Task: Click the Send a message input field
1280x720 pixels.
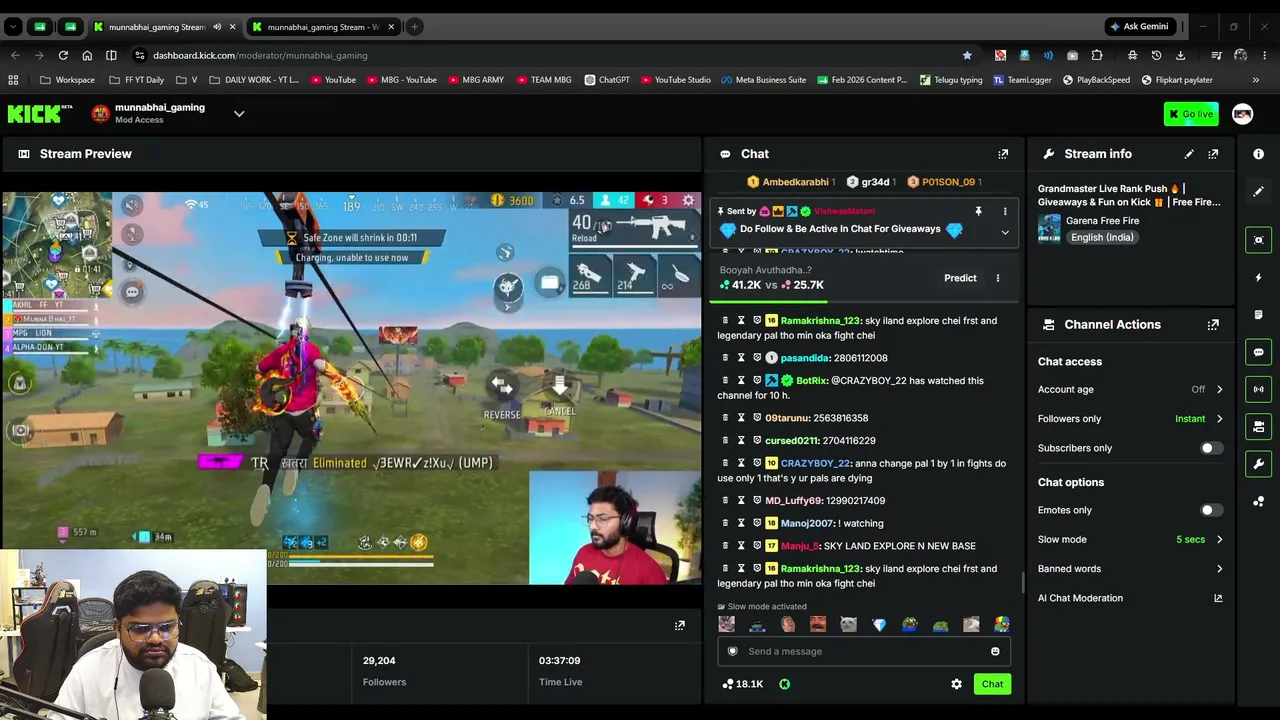Action: 864,652
